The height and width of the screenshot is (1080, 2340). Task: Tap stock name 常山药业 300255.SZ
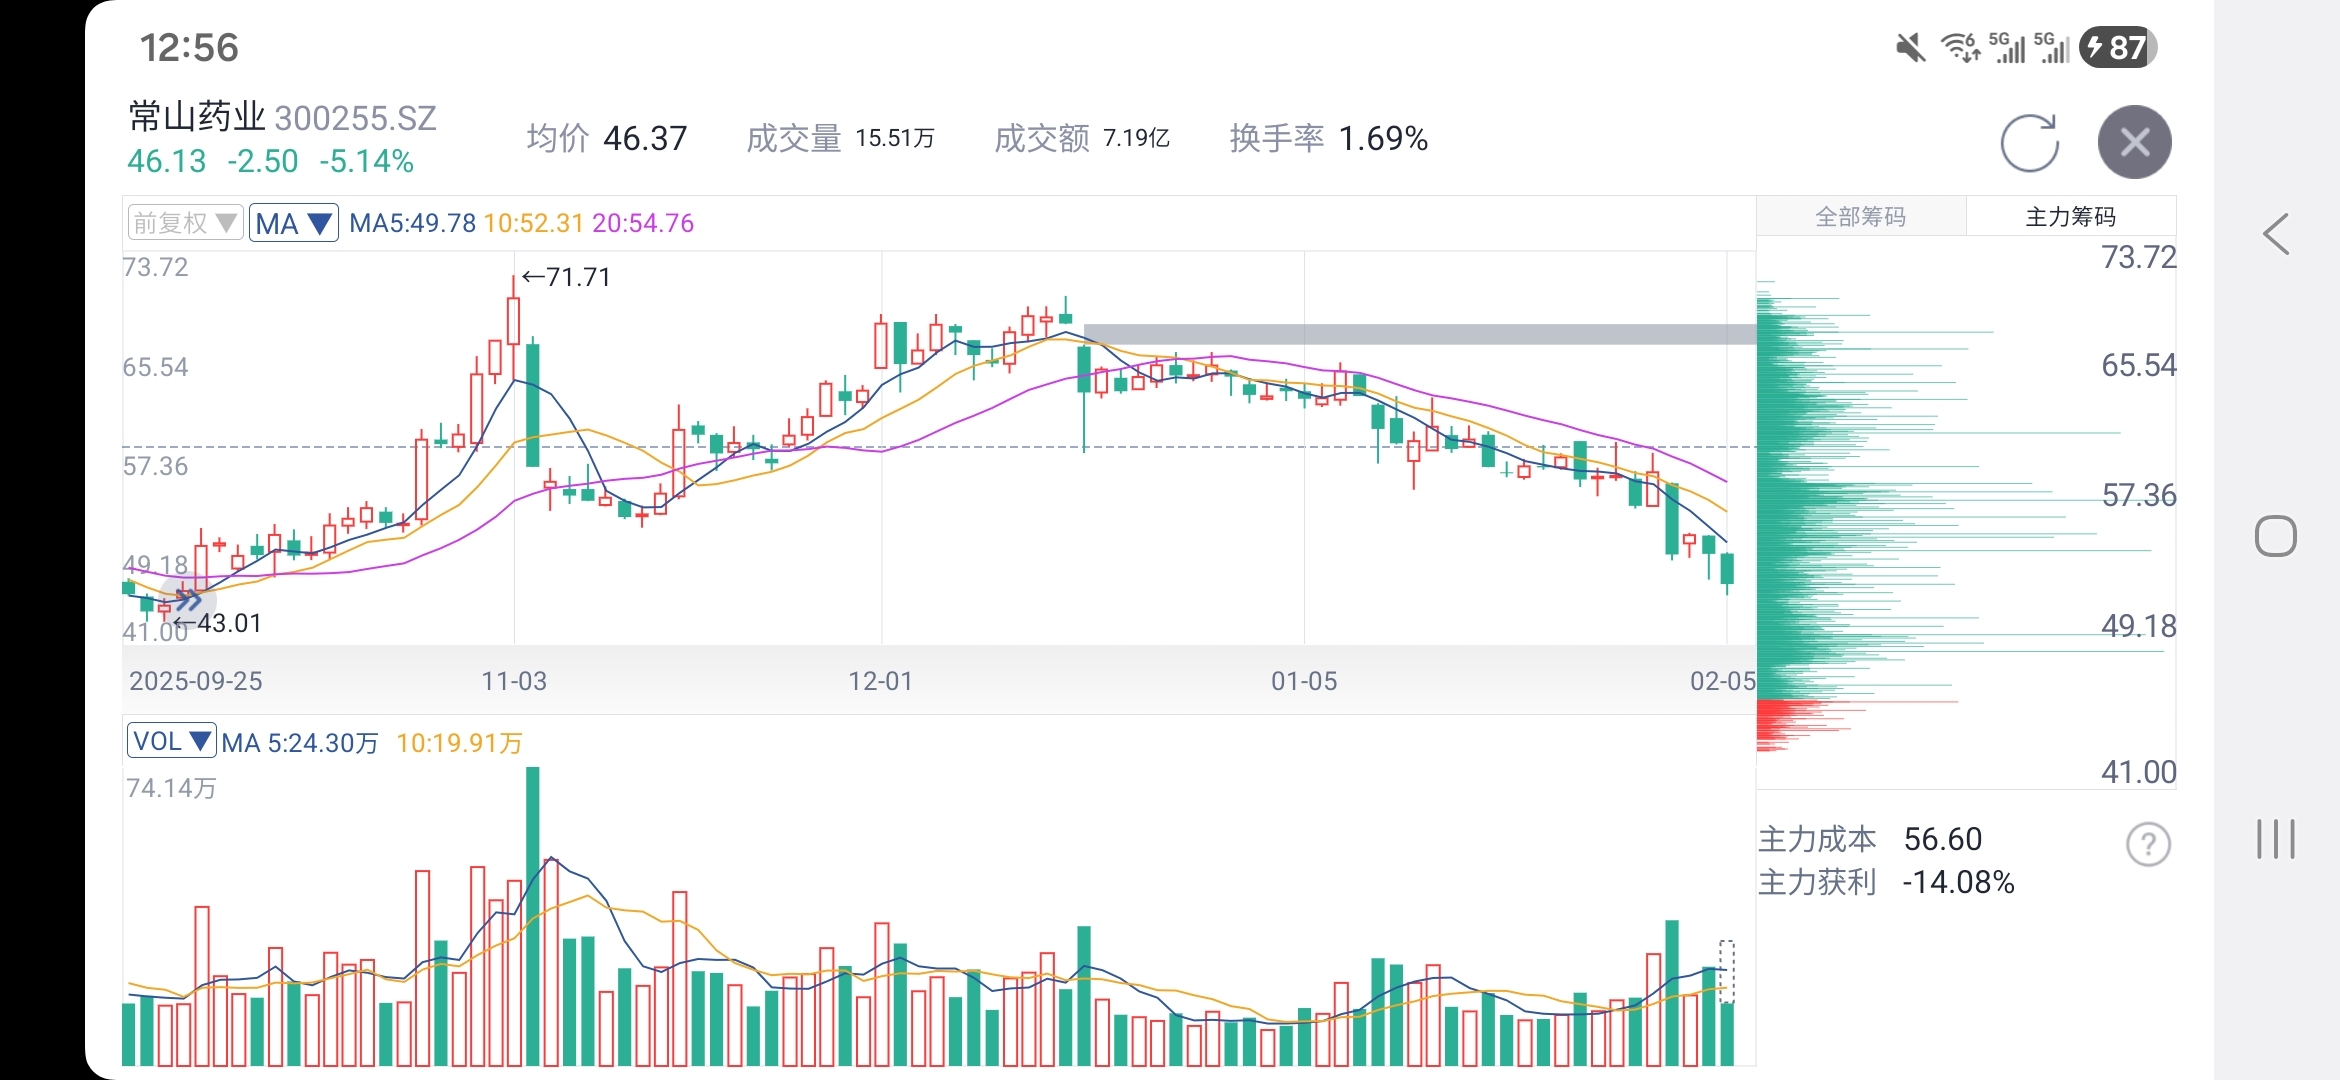coord(283,118)
